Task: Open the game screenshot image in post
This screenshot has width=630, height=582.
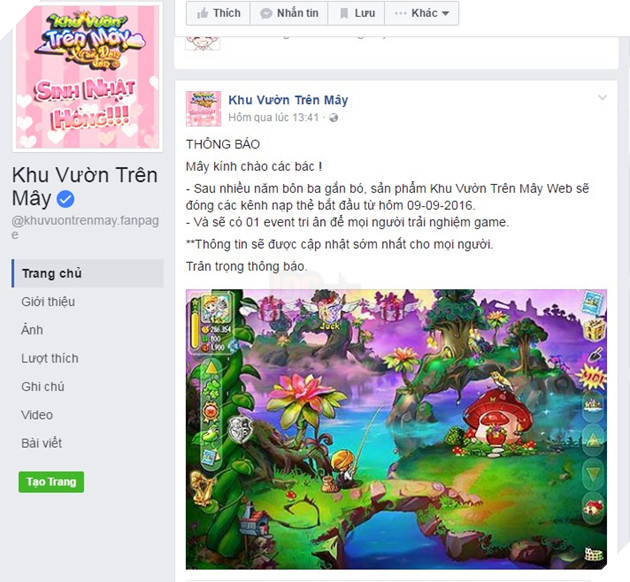Action: coord(396,429)
